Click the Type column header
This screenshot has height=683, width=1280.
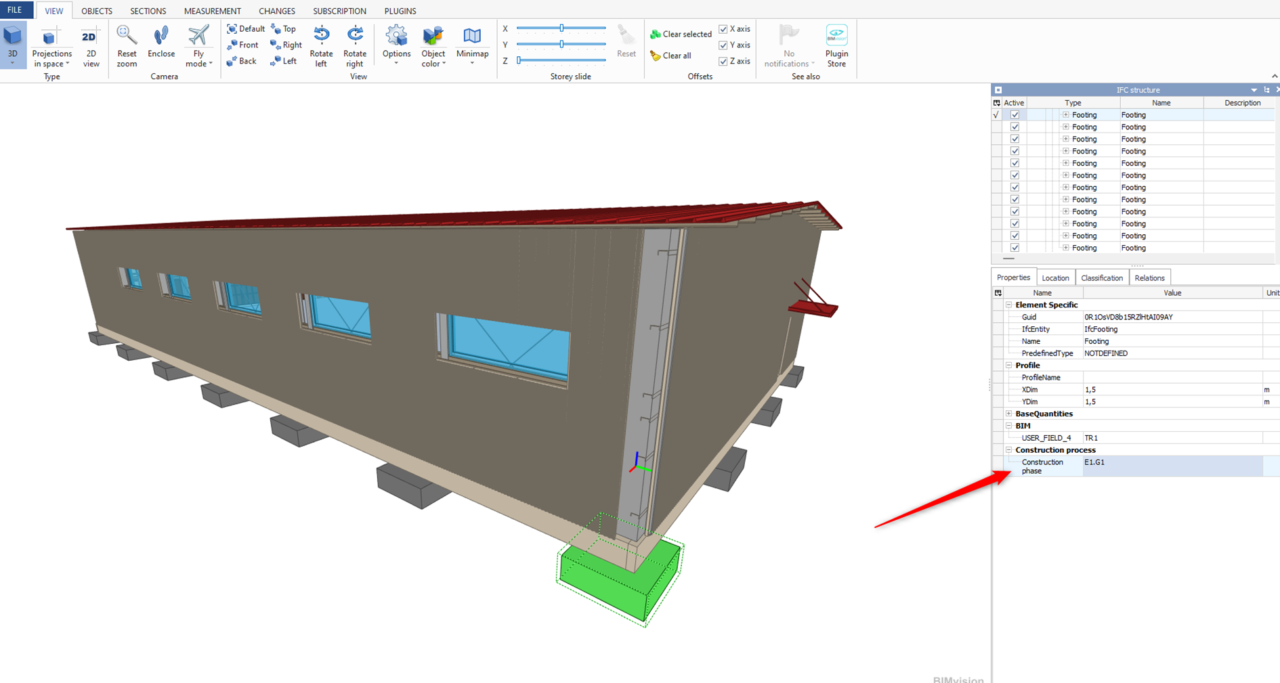pos(1073,103)
